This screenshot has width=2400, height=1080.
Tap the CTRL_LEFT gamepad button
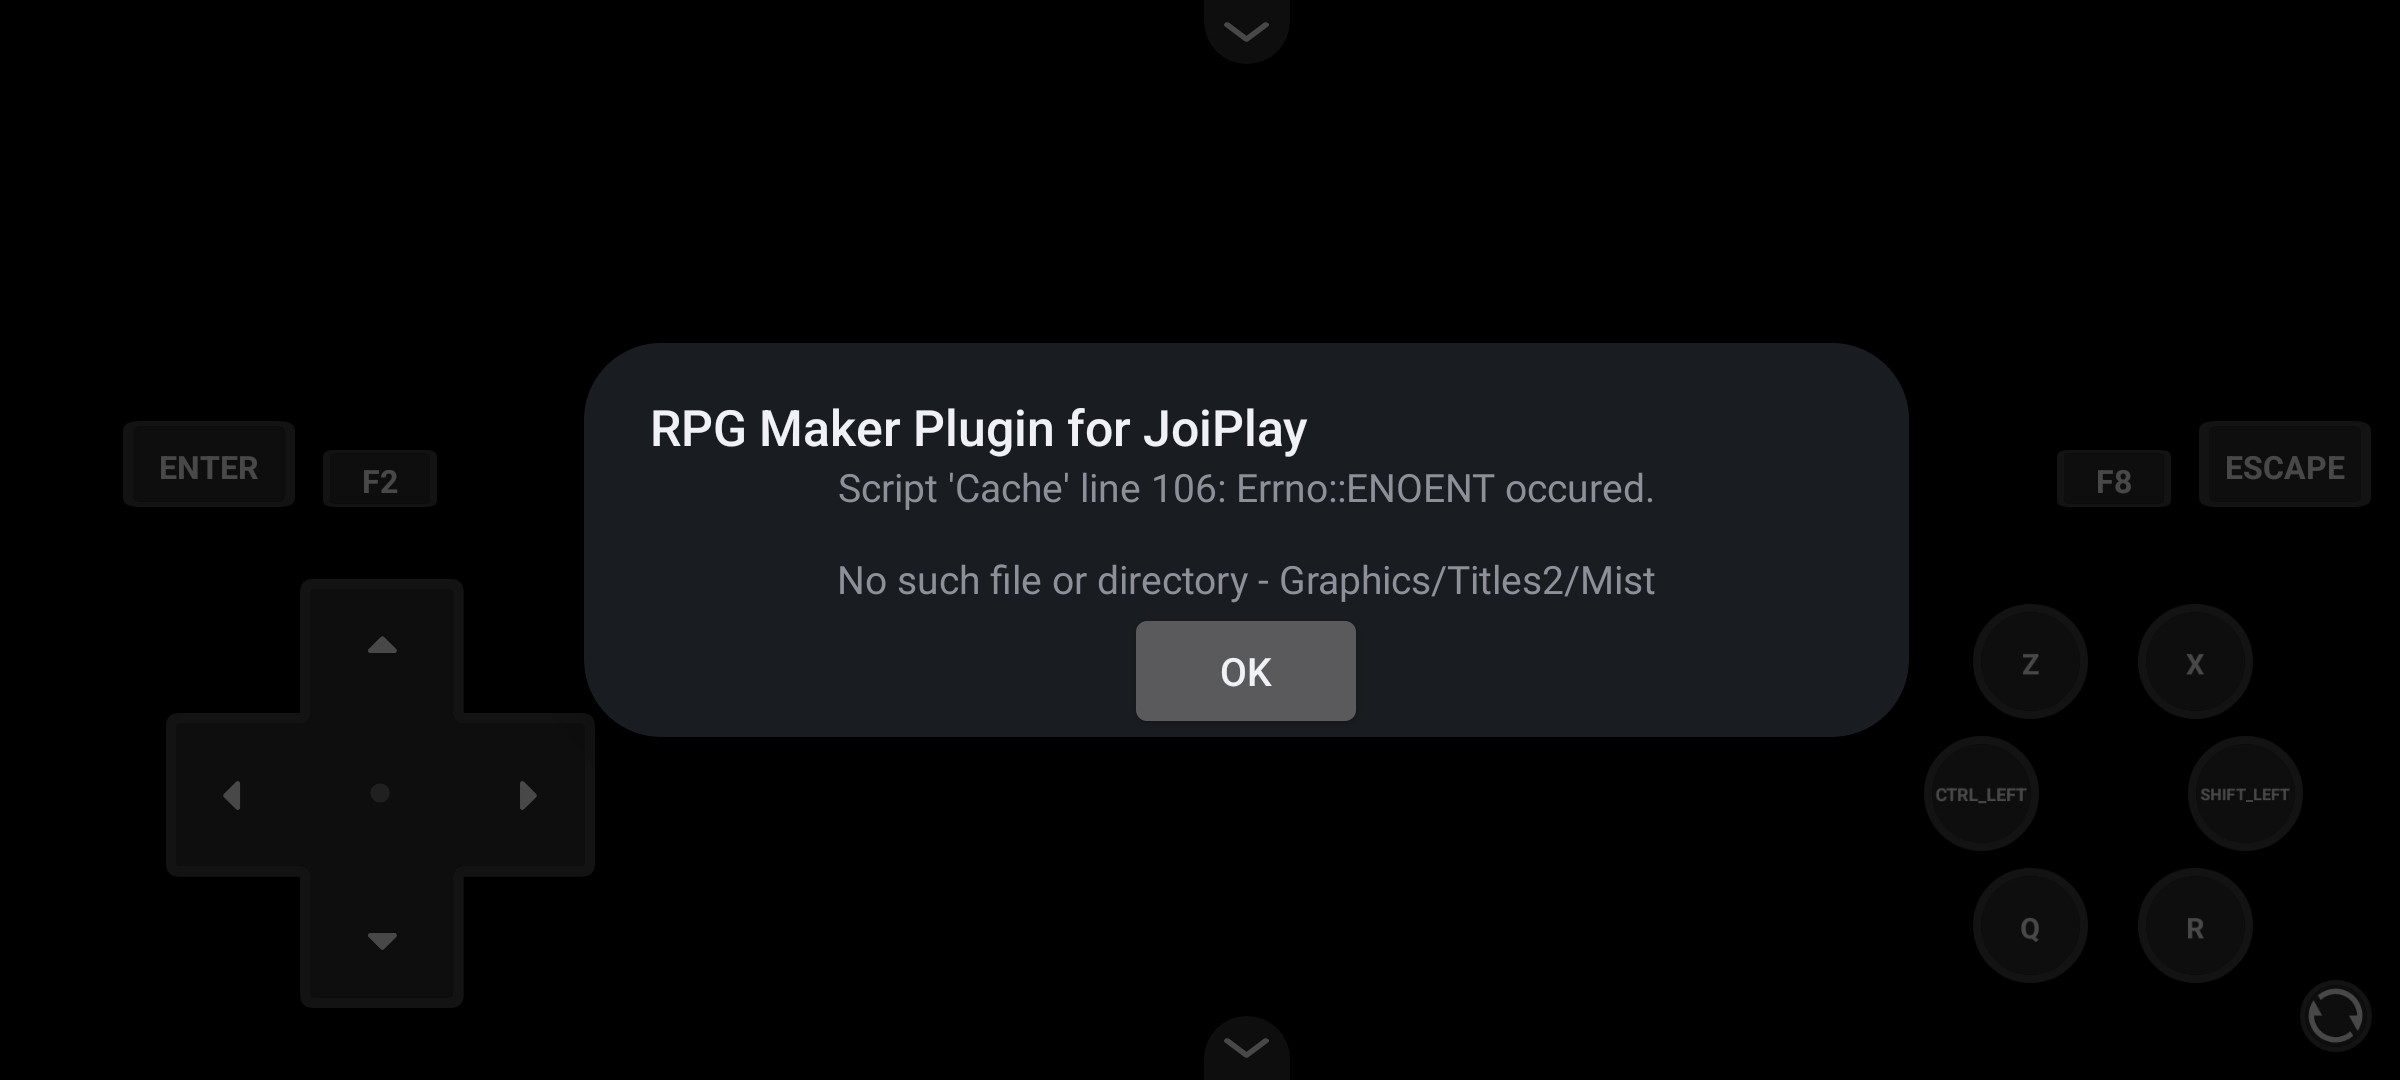[x=1981, y=794]
